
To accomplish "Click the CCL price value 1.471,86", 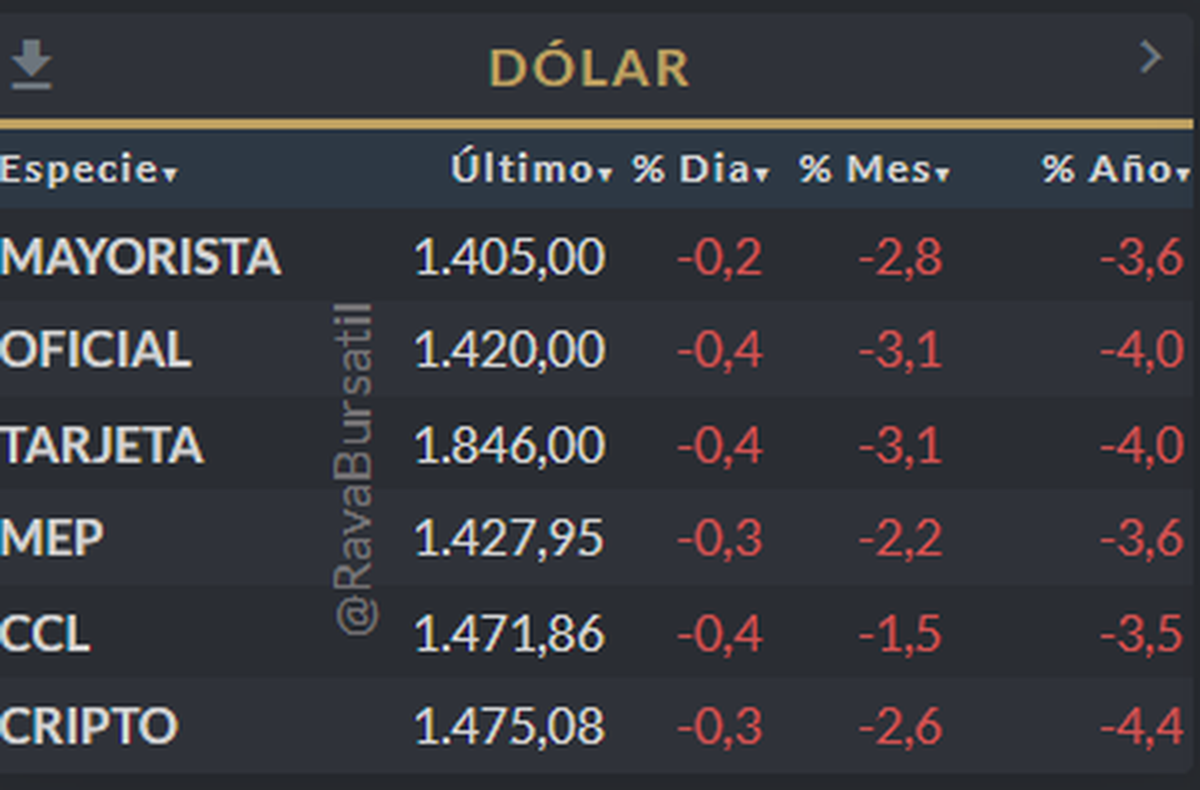I will tap(509, 634).
